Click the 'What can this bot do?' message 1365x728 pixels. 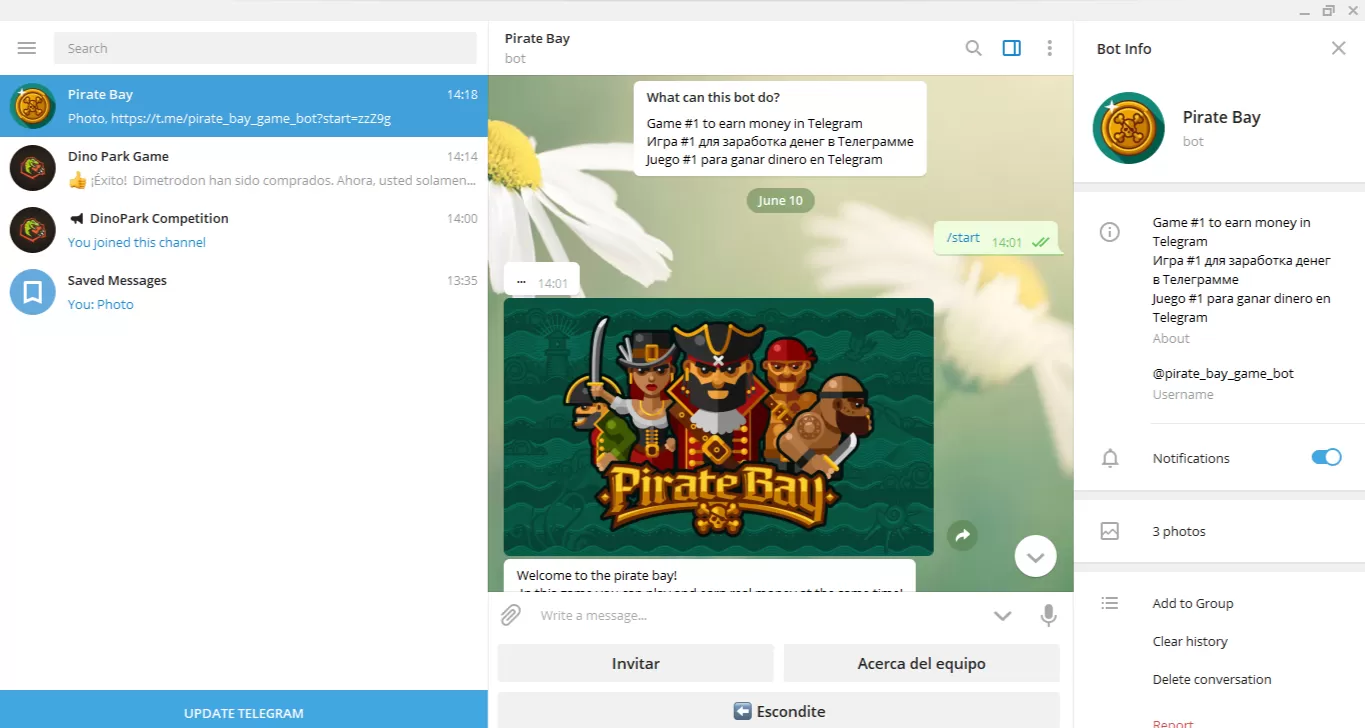pos(780,129)
